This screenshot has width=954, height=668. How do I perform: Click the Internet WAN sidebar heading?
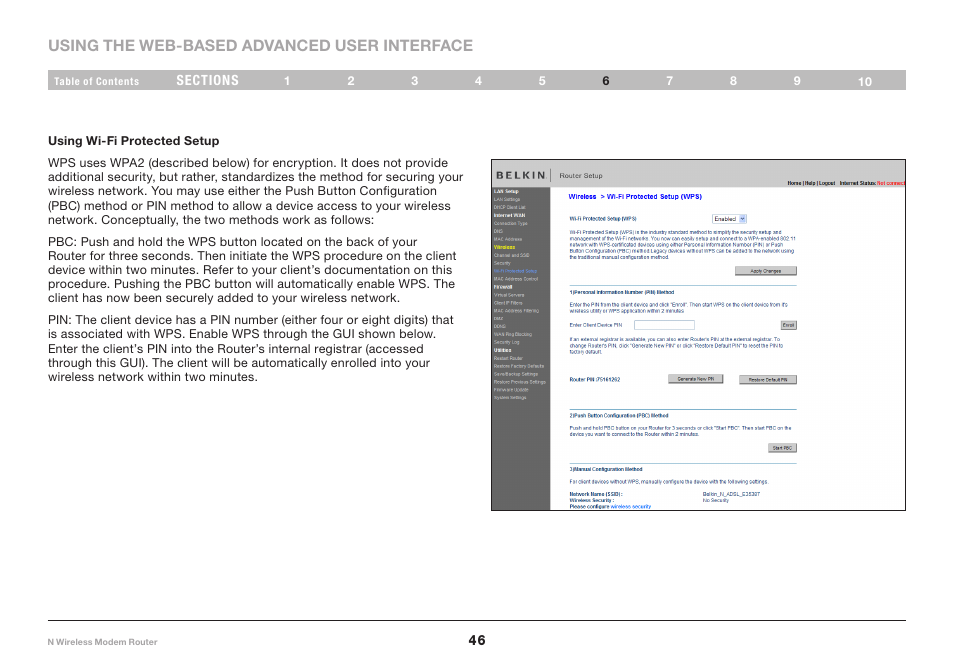click(509, 215)
